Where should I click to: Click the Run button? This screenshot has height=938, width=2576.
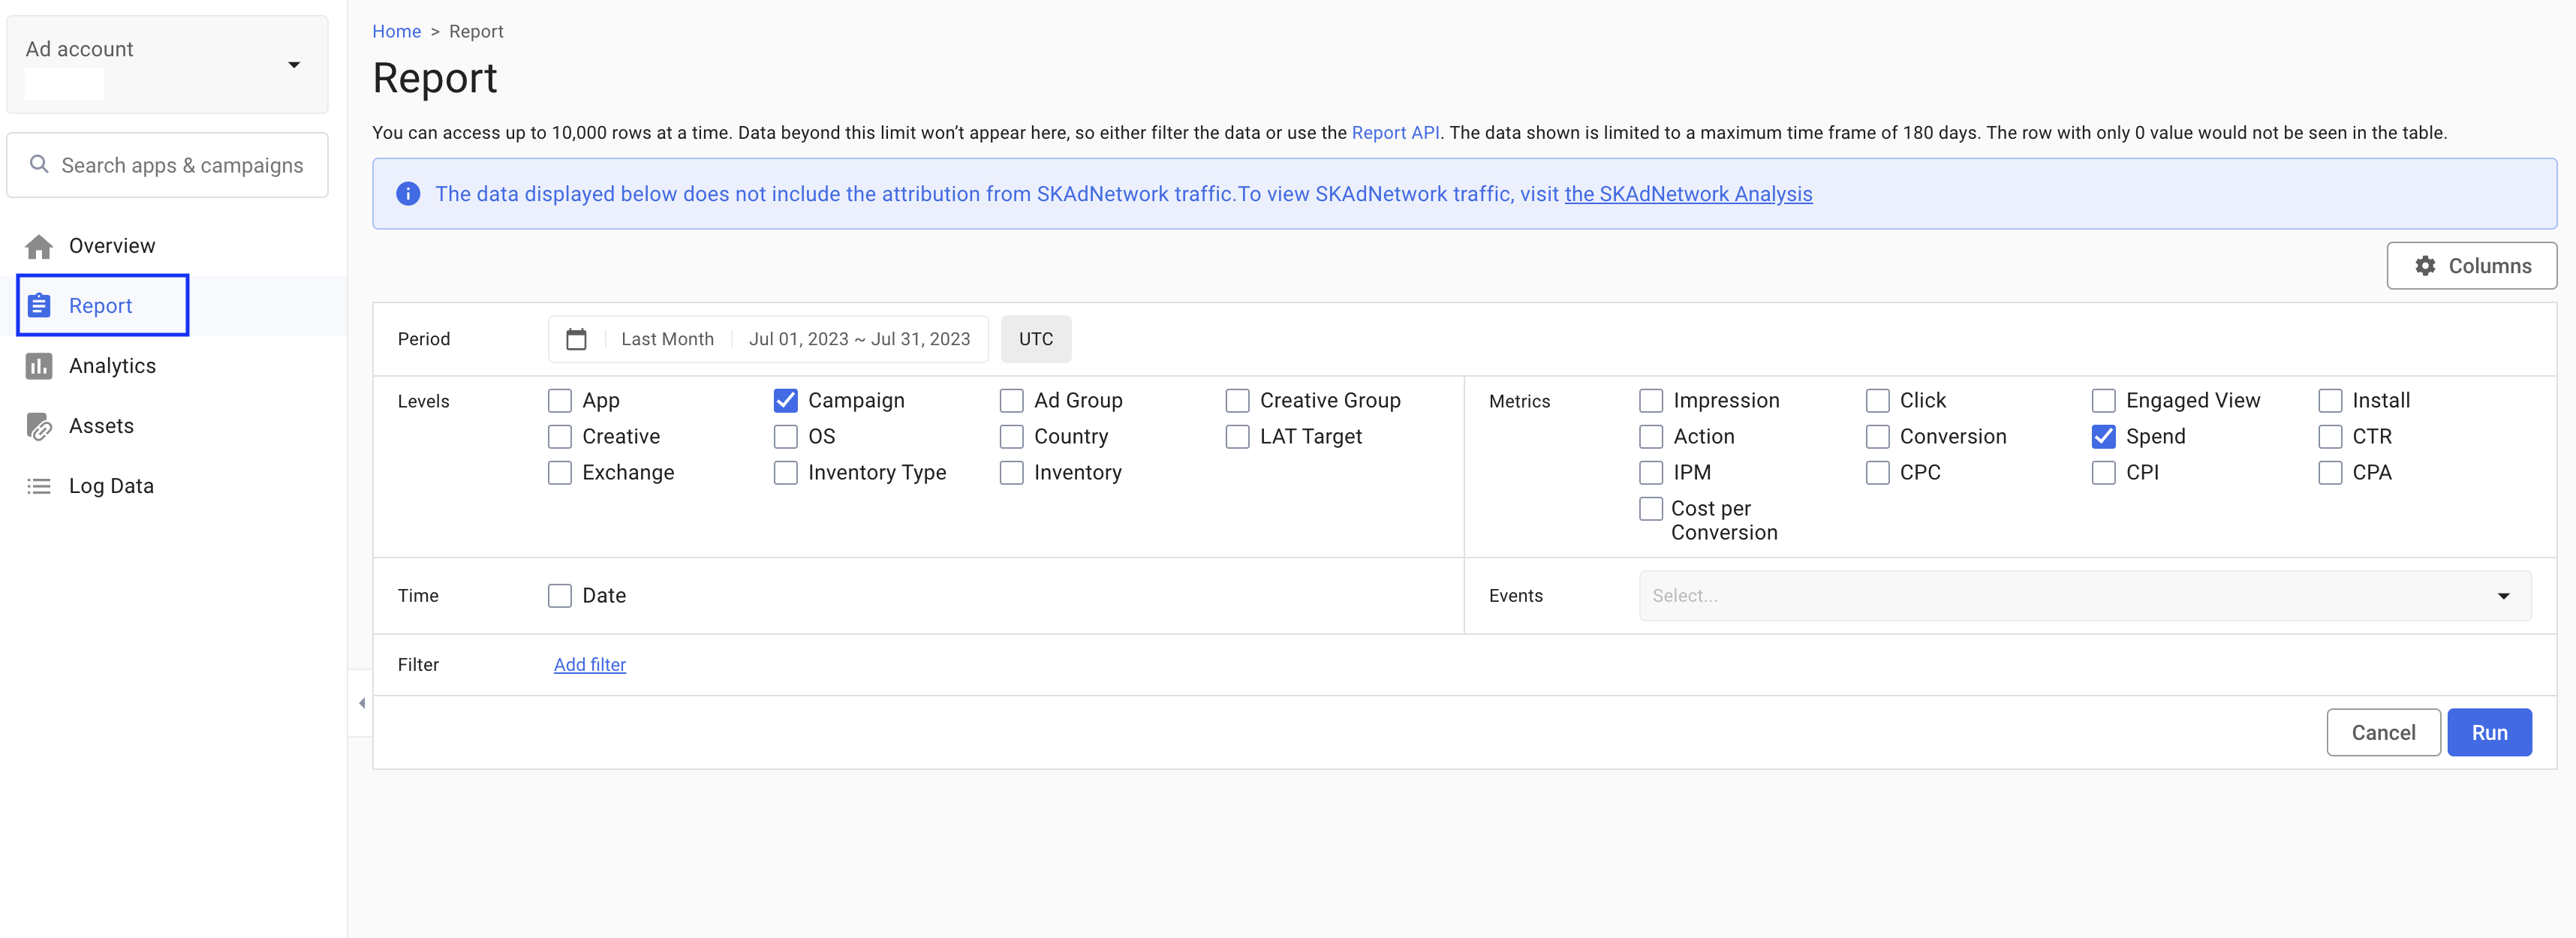2490,731
